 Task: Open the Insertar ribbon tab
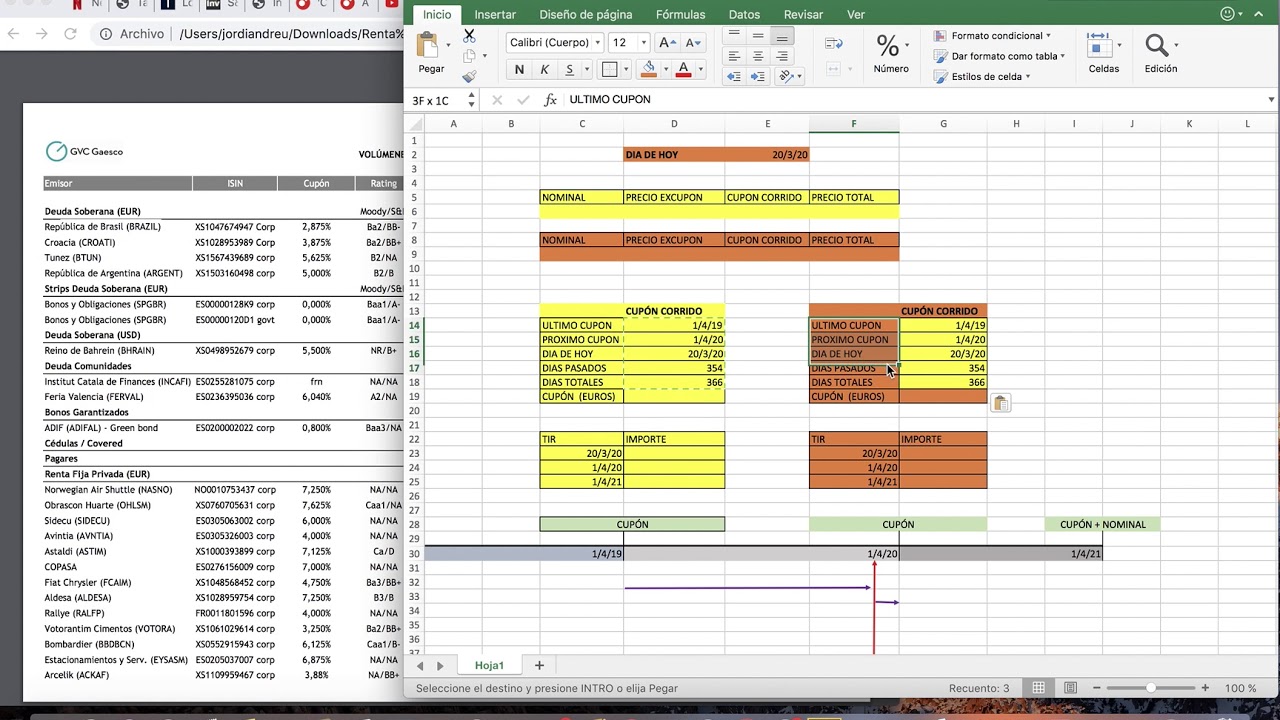(495, 15)
